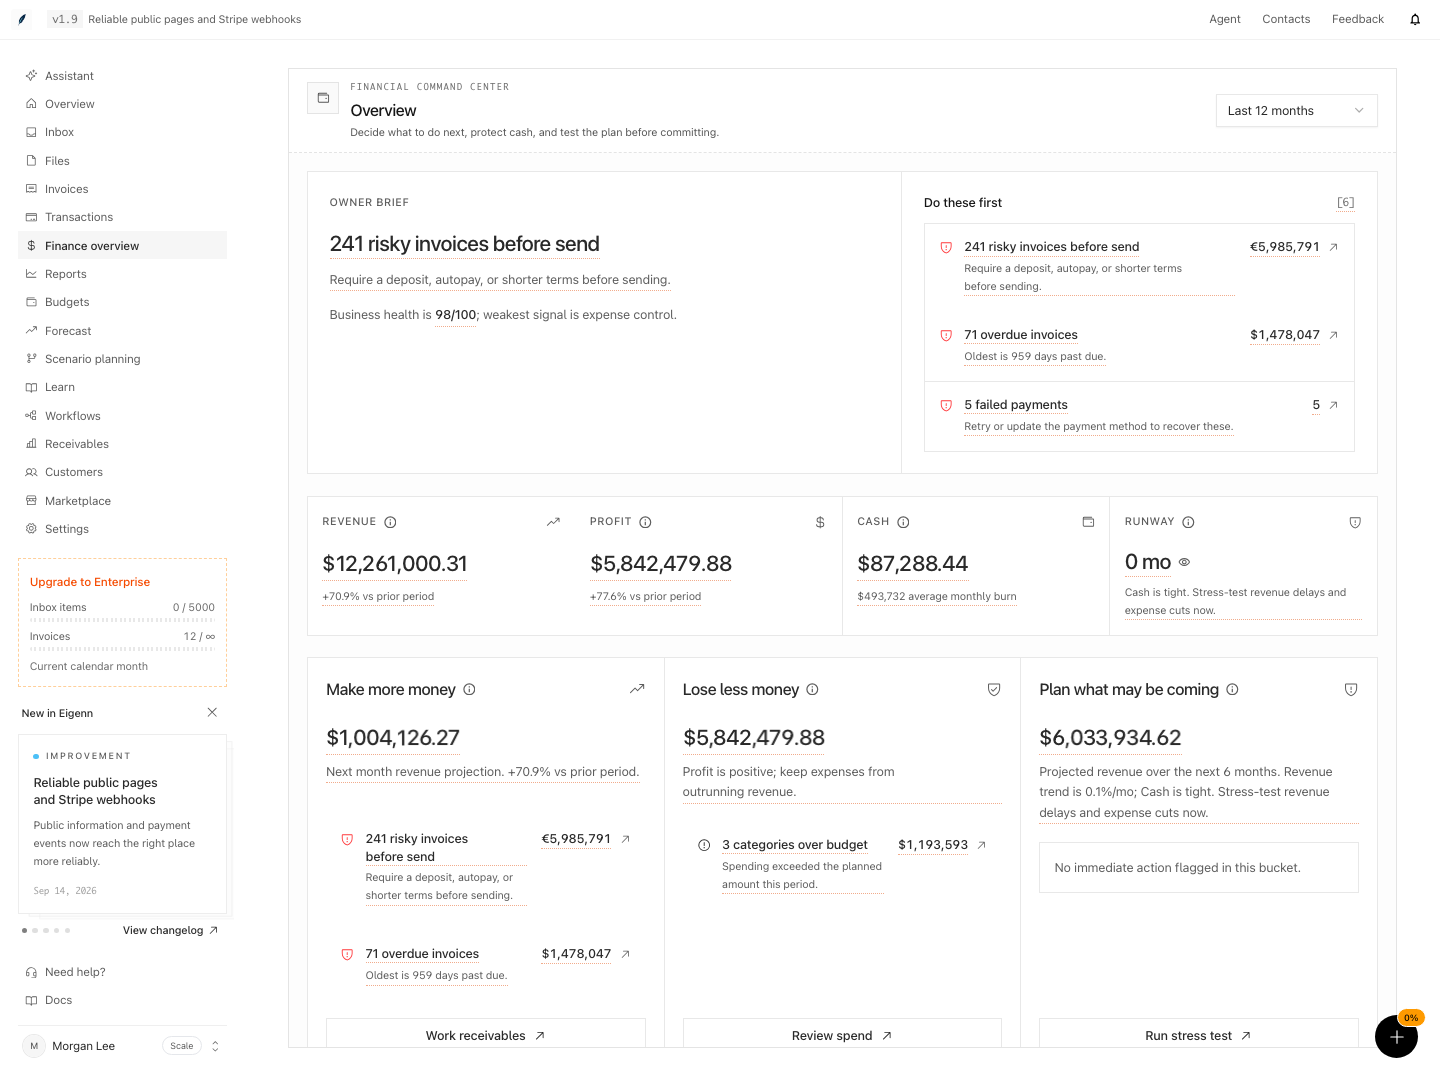Go to Invoices in the sidebar
Image resolution: width=1440 pixels, height=1080 pixels.
coord(122,189)
